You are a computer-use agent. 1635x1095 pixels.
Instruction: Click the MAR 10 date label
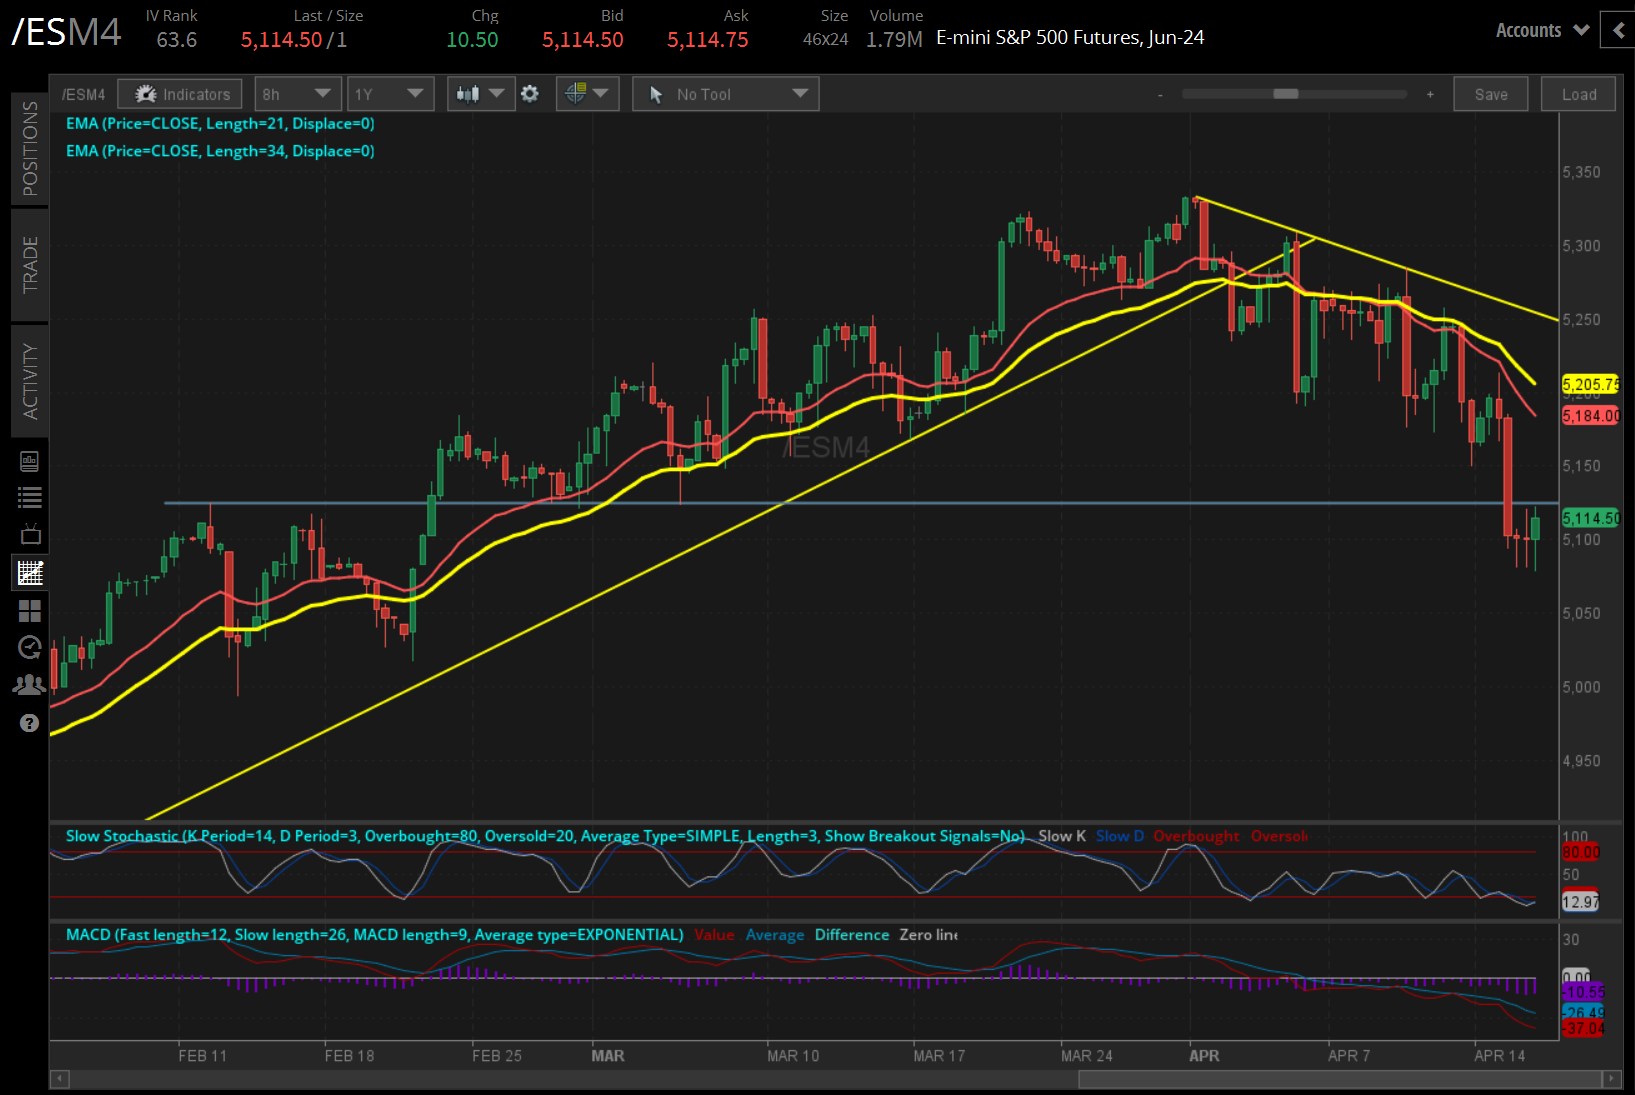tap(793, 1056)
